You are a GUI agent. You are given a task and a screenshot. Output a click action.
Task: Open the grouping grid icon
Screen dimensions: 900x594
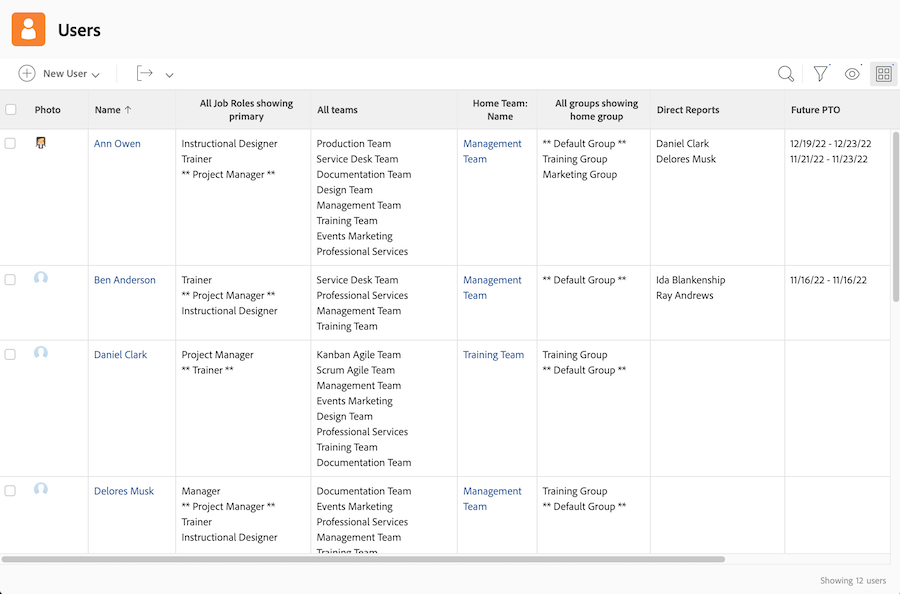coord(883,73)
